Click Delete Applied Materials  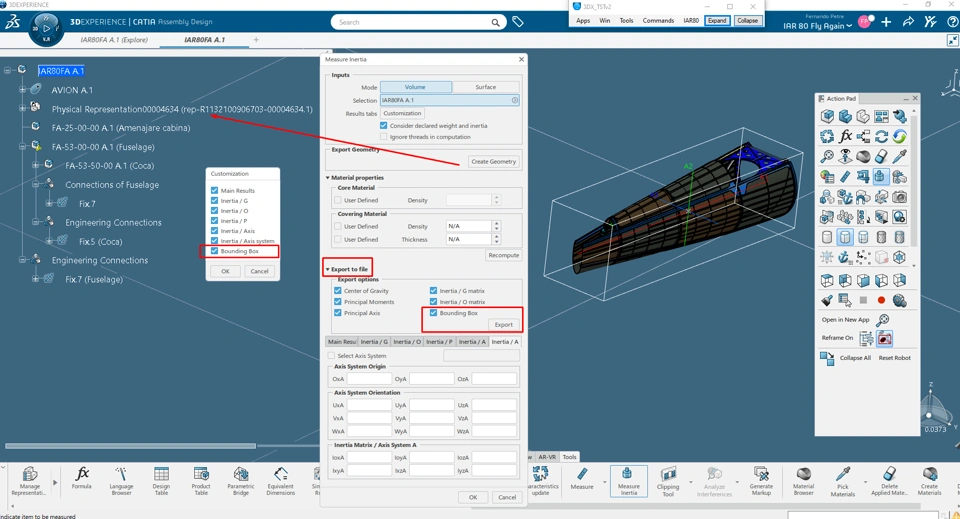(x=889, y=481)
